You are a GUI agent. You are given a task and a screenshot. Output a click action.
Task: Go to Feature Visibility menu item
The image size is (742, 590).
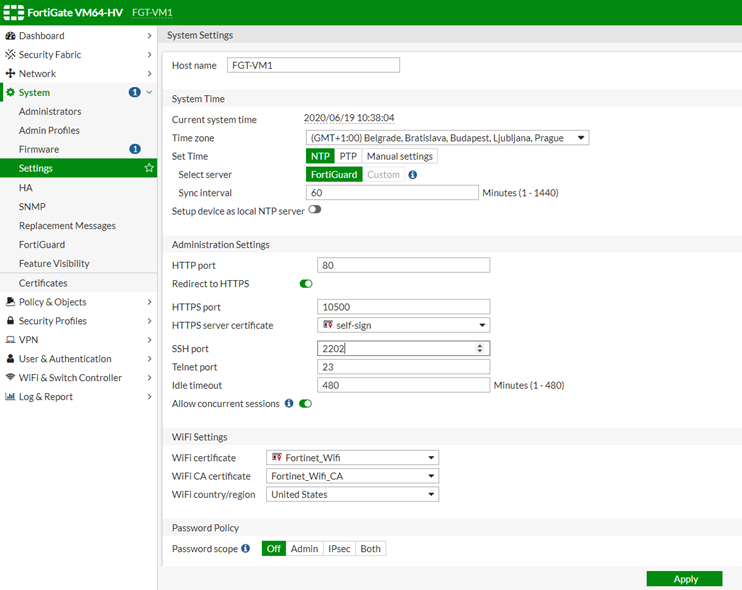[54, 264]
